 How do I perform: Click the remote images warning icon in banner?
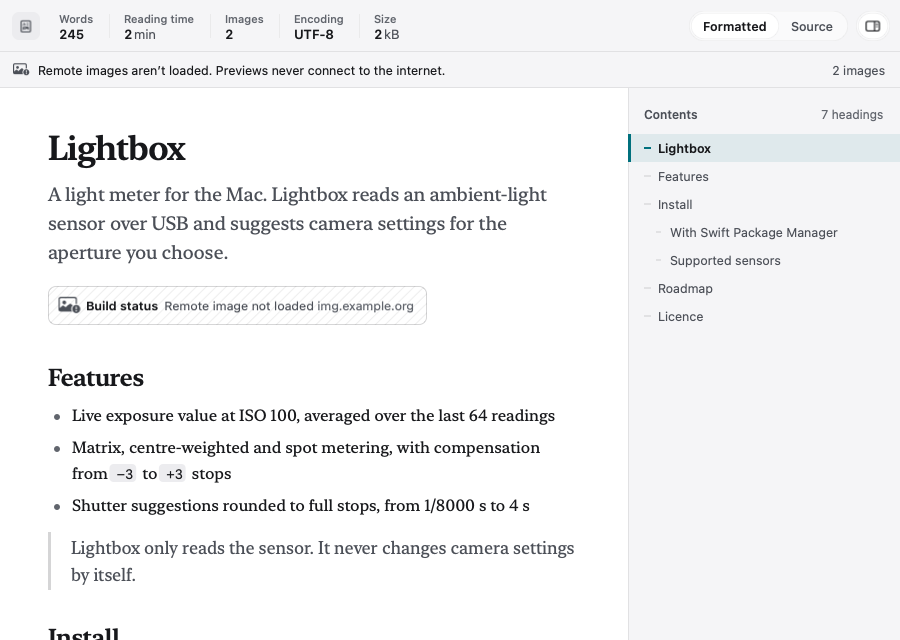pos(21,70)
